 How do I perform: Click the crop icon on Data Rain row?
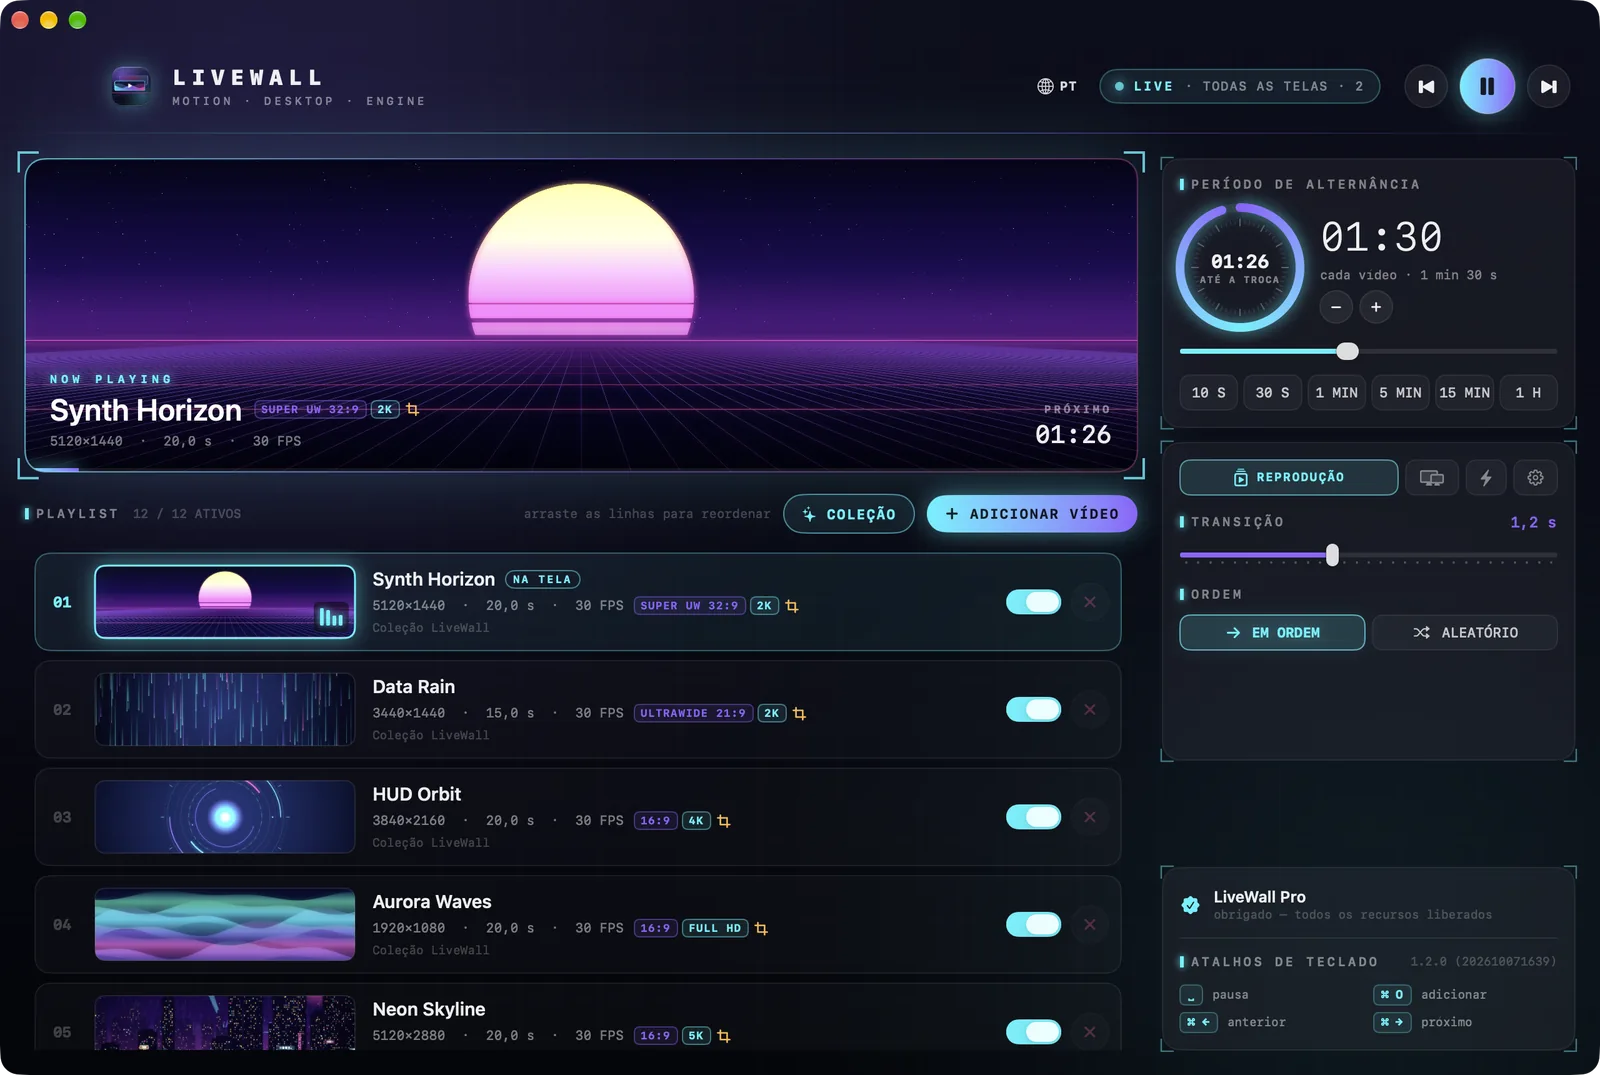(x=799, y=714)
